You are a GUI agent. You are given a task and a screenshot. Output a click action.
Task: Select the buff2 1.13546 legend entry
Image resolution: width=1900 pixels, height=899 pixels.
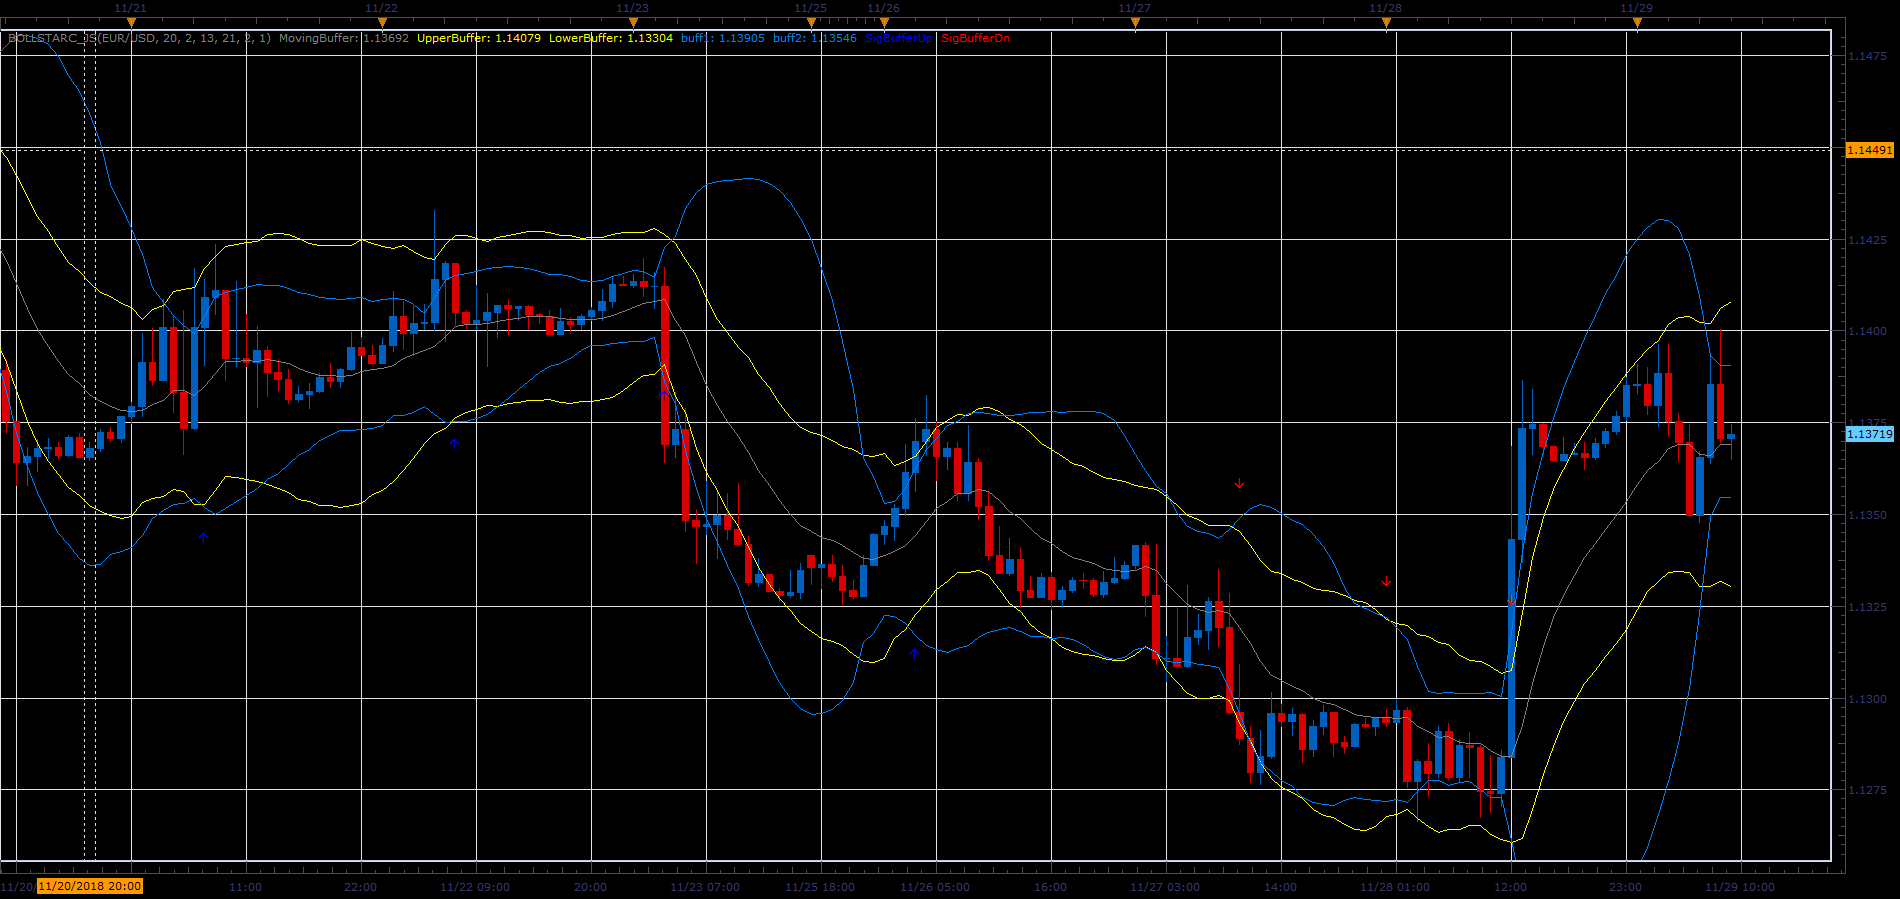[815, 38]
